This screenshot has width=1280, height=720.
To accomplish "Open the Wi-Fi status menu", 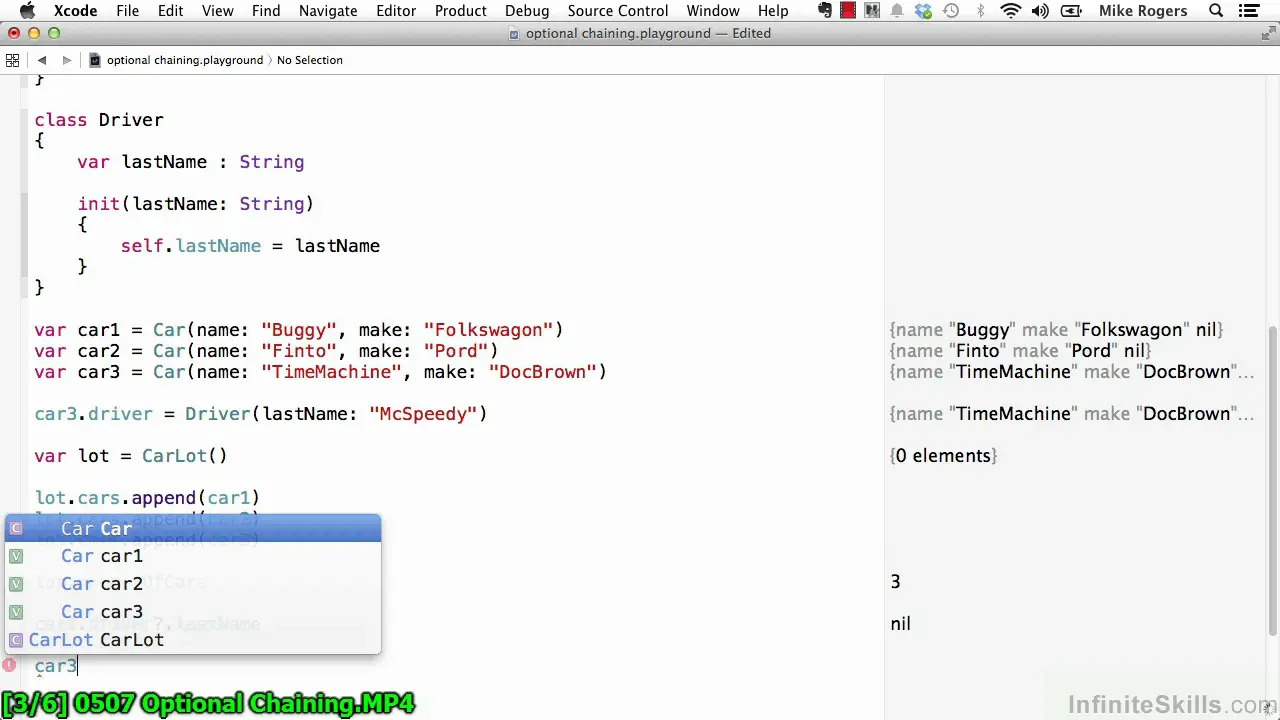I will (1011, 11).
